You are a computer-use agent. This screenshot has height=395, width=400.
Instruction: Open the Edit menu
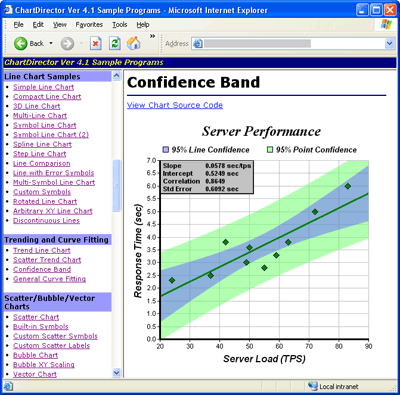click(x=38, y=25)
